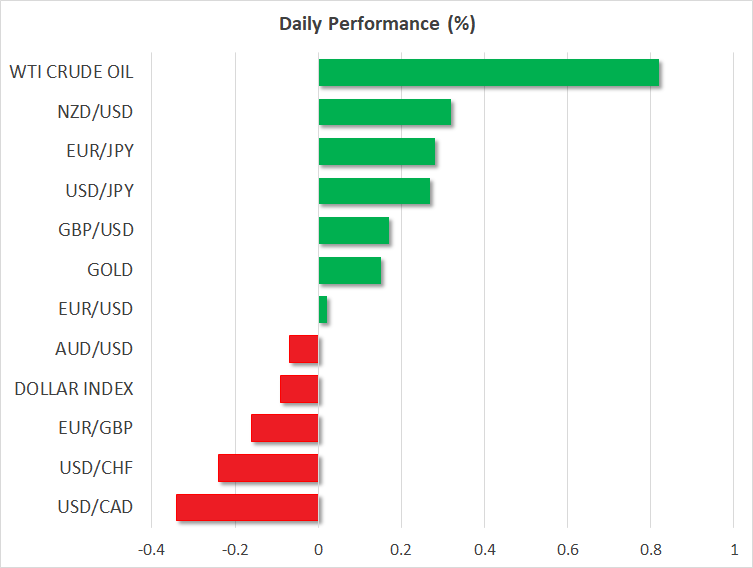
Task: Click the GOLD green bar
Action: 350,270
